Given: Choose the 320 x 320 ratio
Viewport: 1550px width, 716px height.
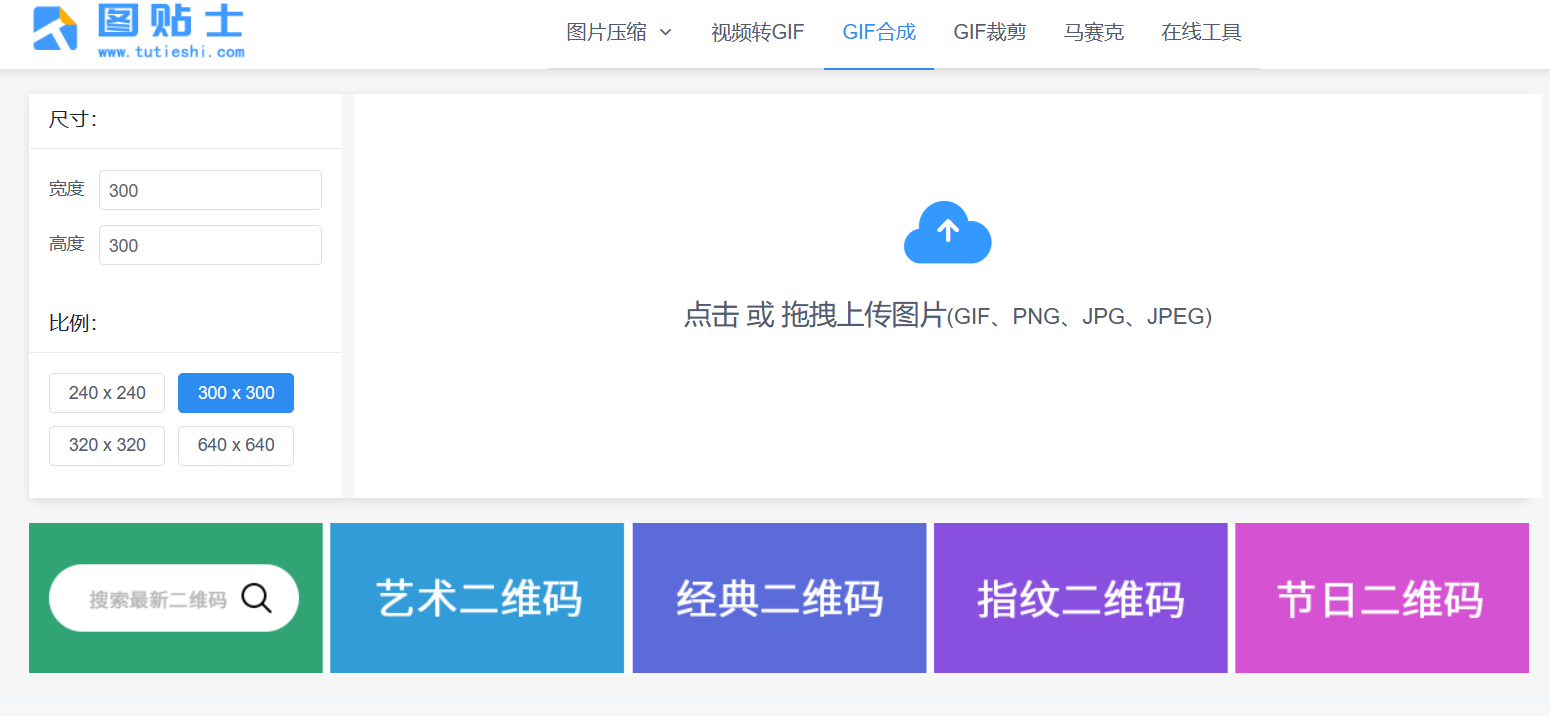Looking at the screenshot, I should click(x=107, y=446).
